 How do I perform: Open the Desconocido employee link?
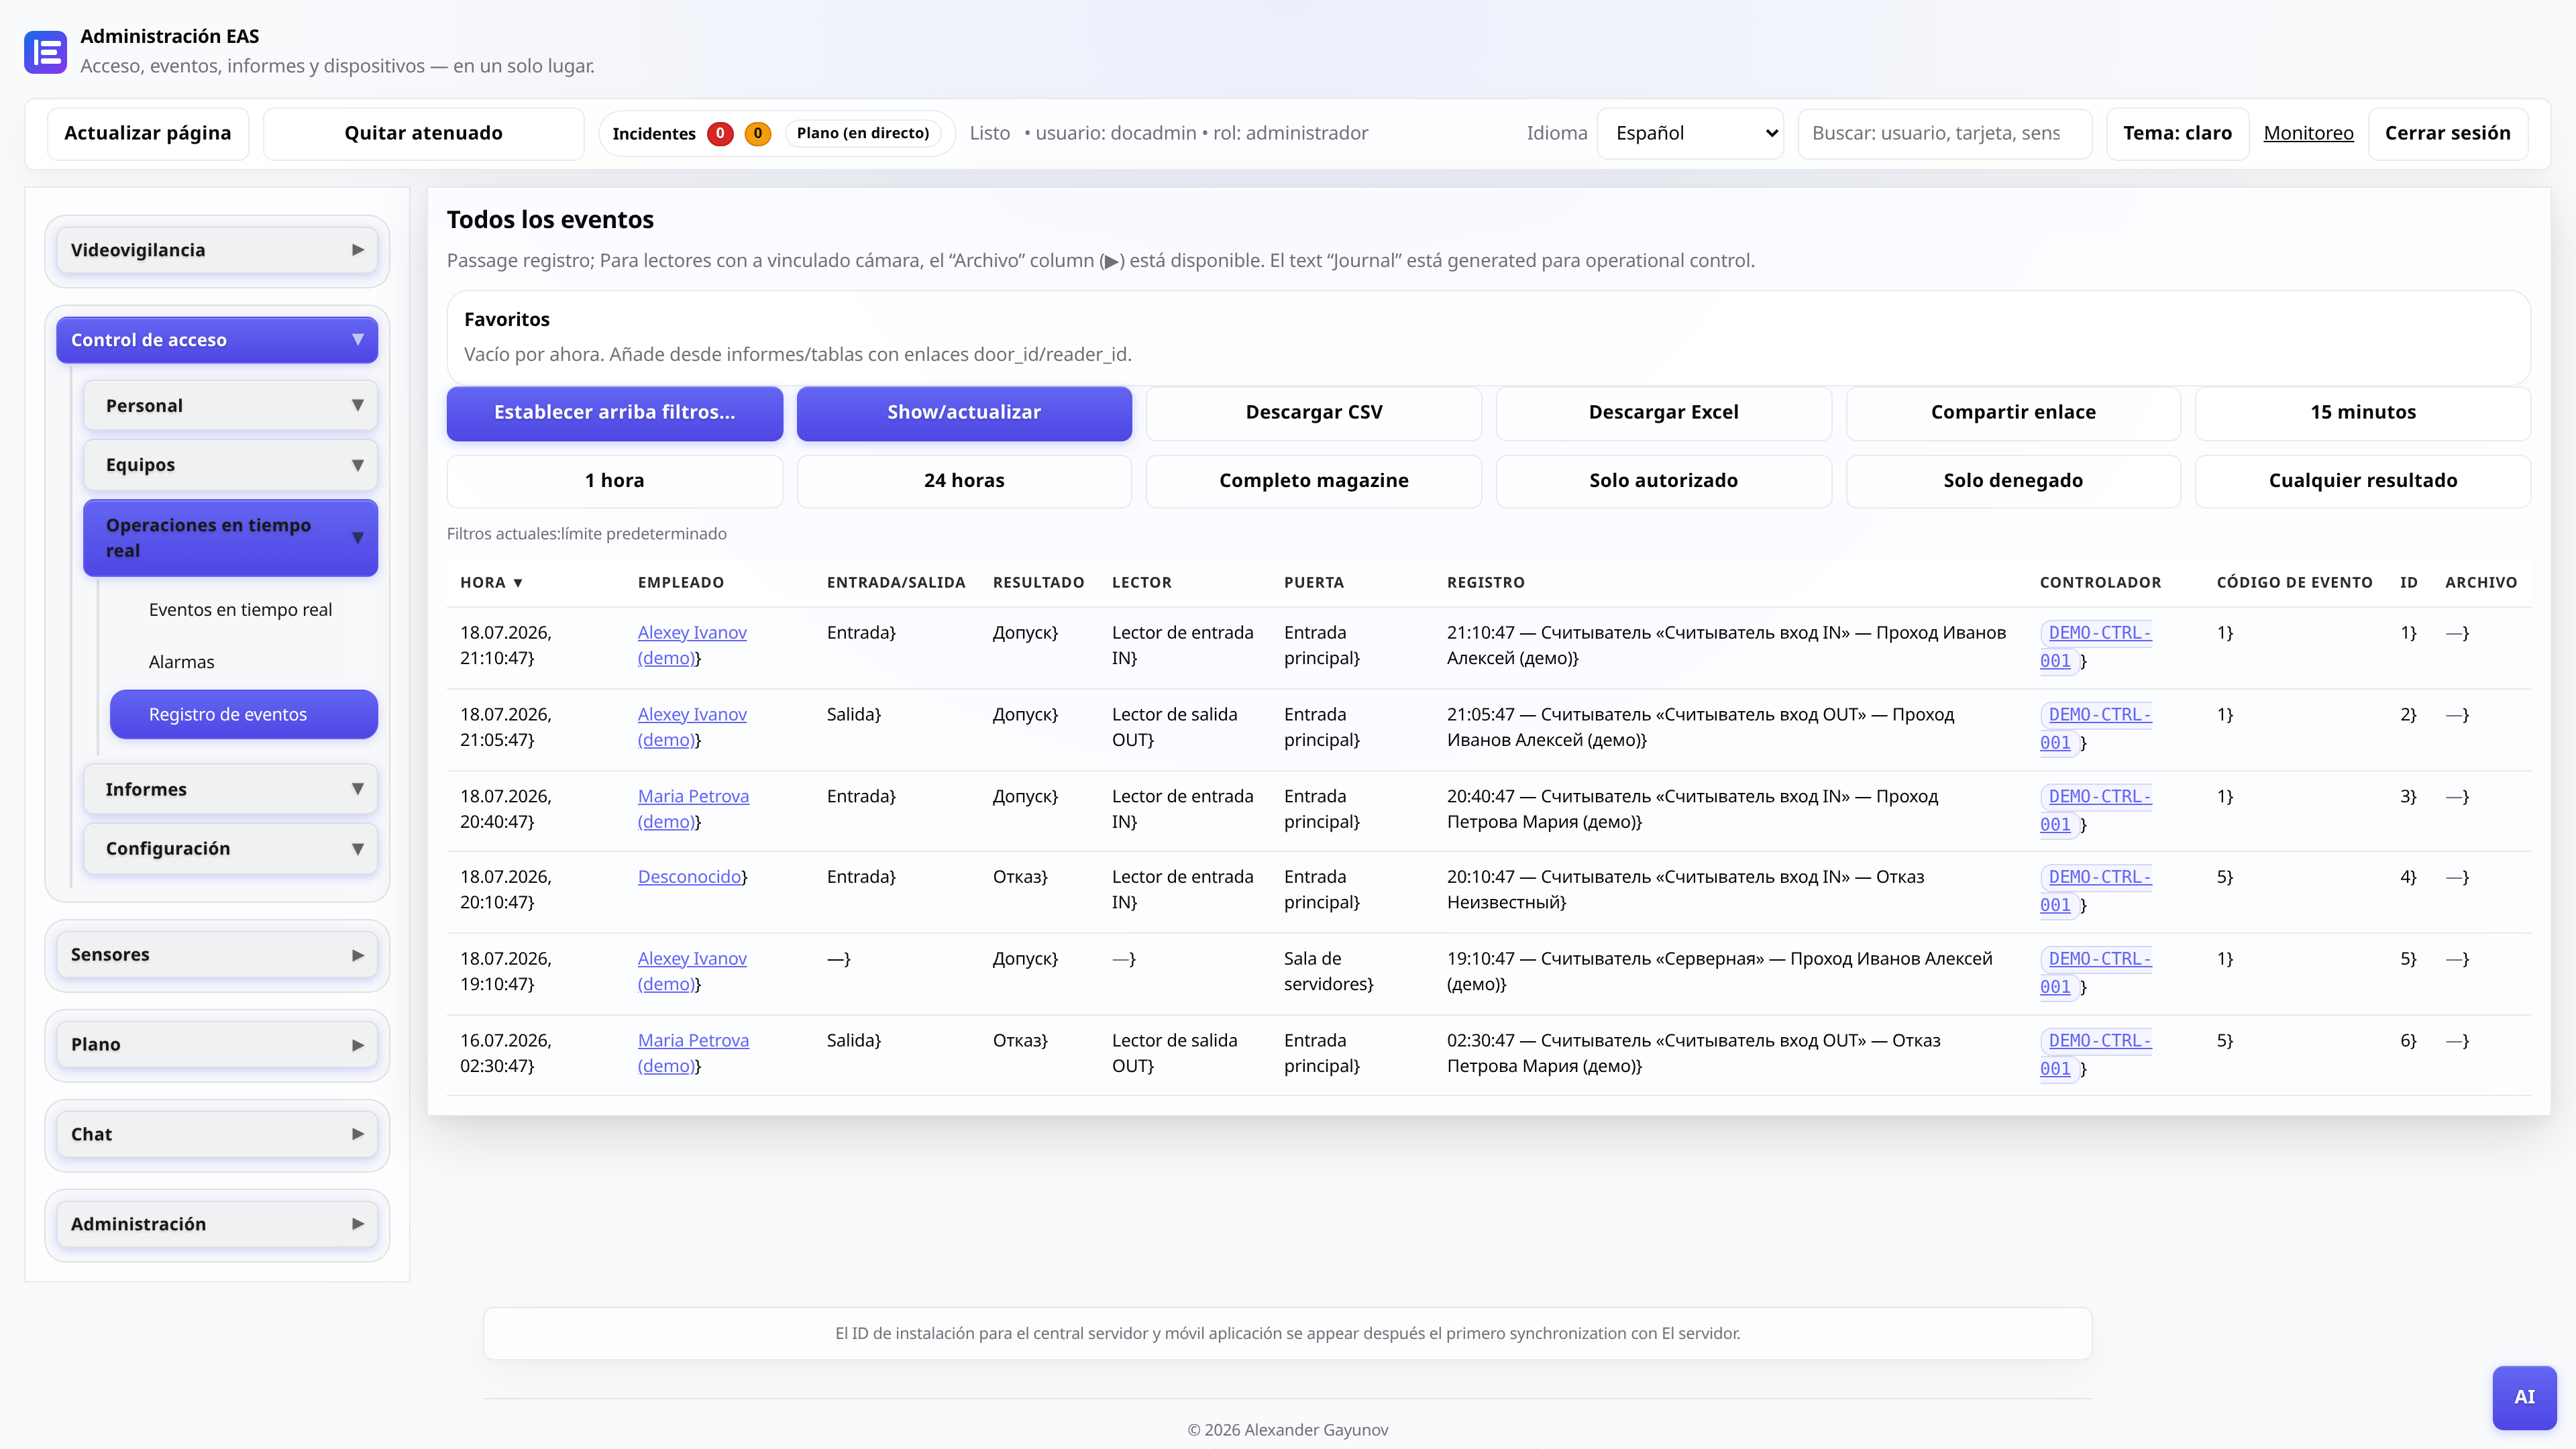690,877
